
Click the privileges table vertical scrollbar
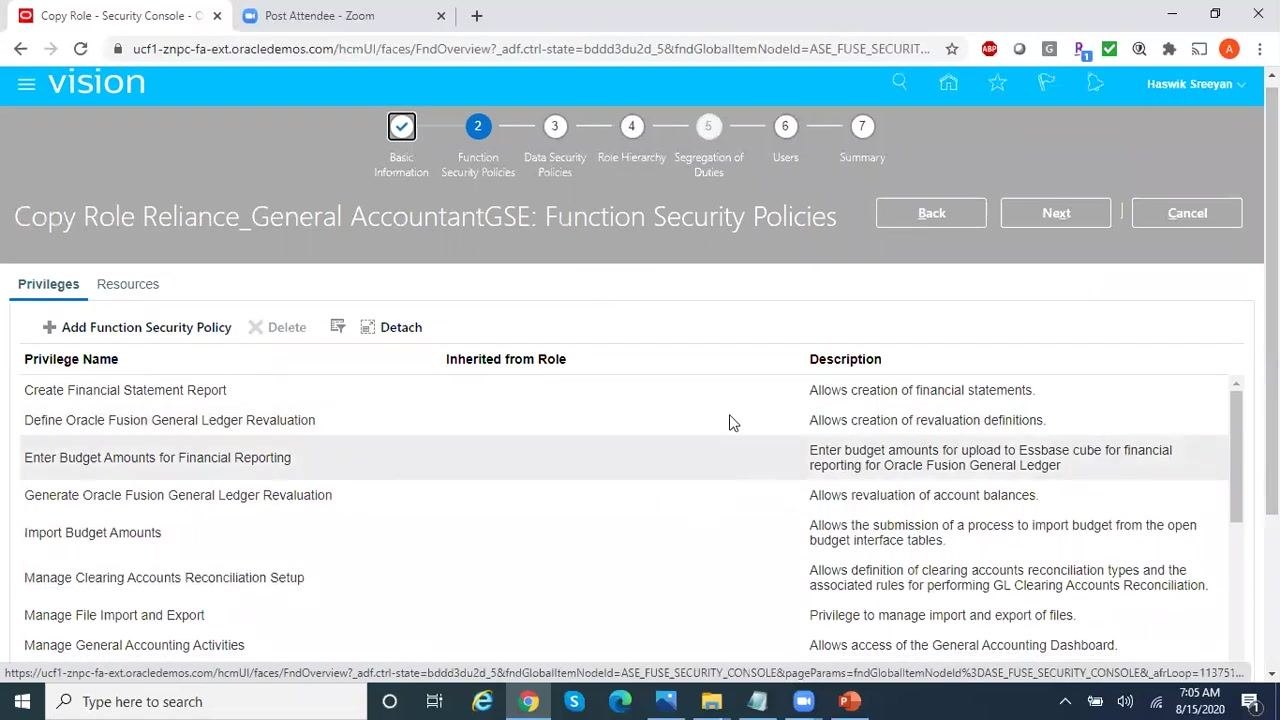pos(1236,455)
